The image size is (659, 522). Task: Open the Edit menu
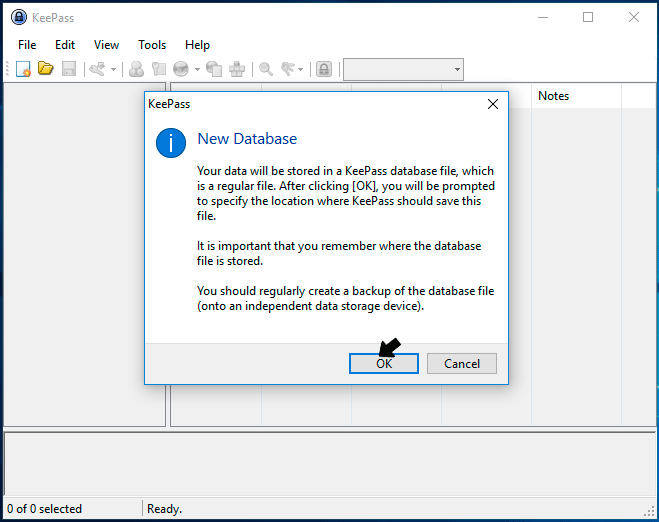coord(65,45)
